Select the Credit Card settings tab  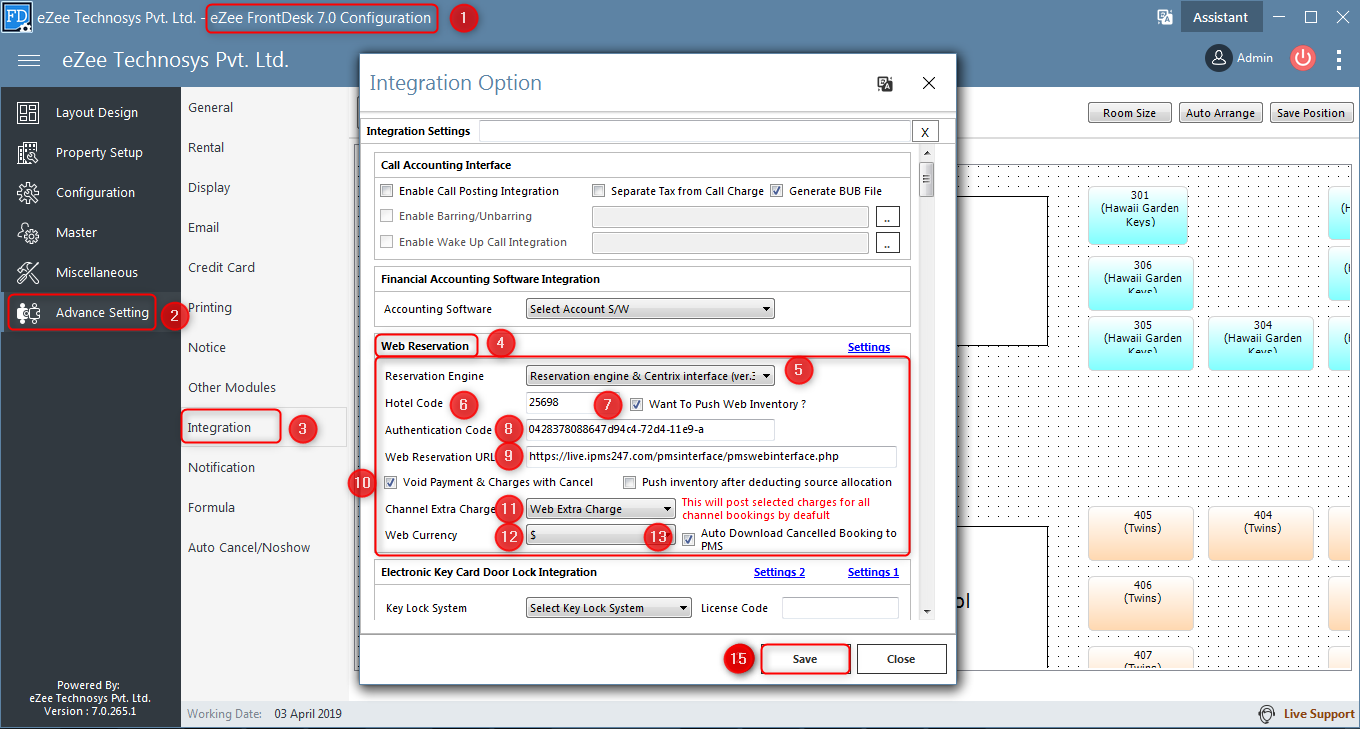point(222,268)
